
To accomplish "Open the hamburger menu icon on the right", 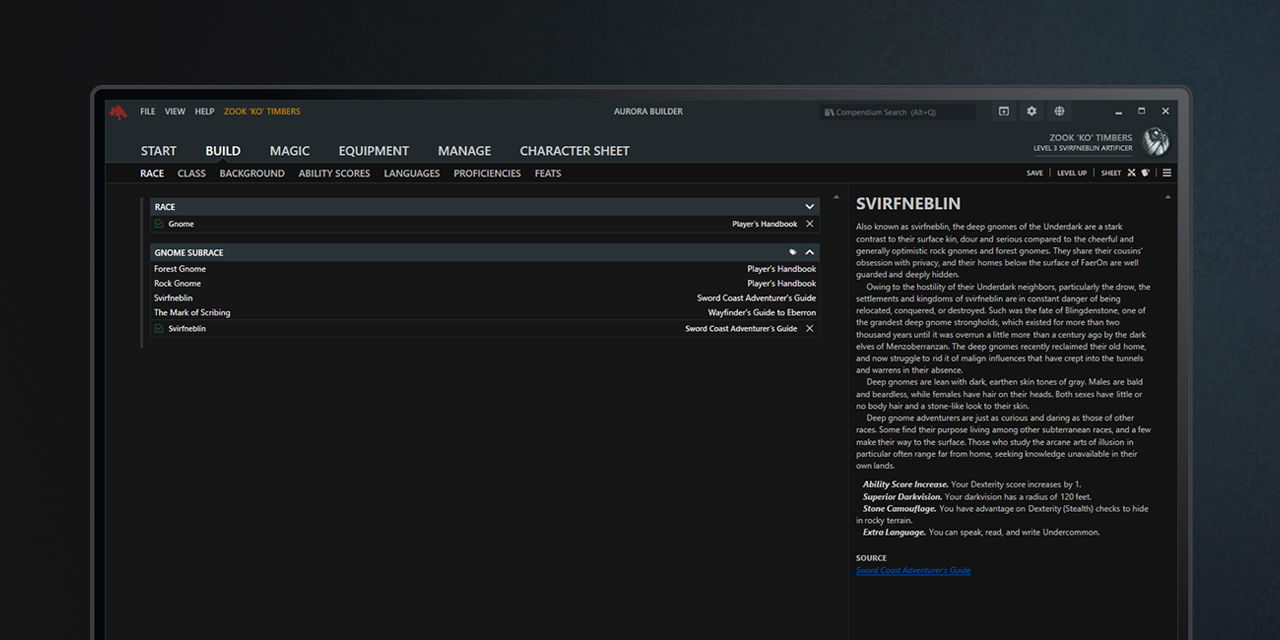I will click(x=1166, y=172).
